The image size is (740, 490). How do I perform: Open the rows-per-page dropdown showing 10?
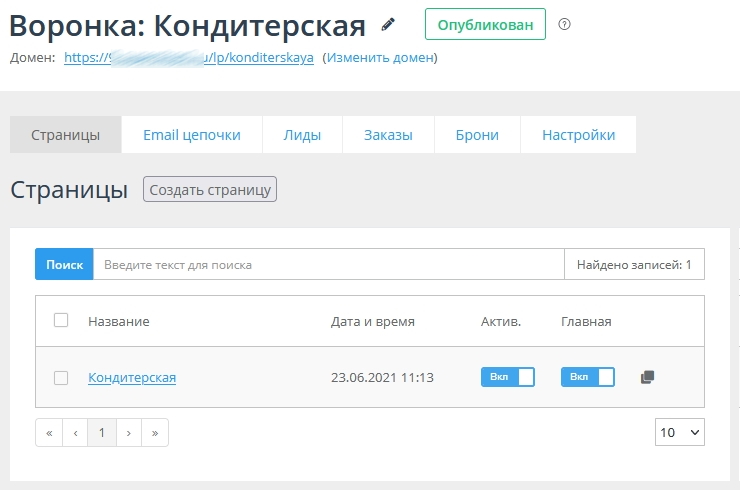[679, 432]
